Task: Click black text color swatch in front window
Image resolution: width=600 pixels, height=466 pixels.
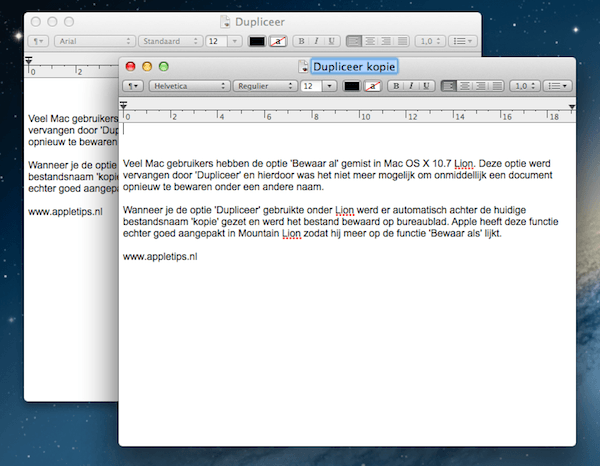Action: click(x=351, y=86)
